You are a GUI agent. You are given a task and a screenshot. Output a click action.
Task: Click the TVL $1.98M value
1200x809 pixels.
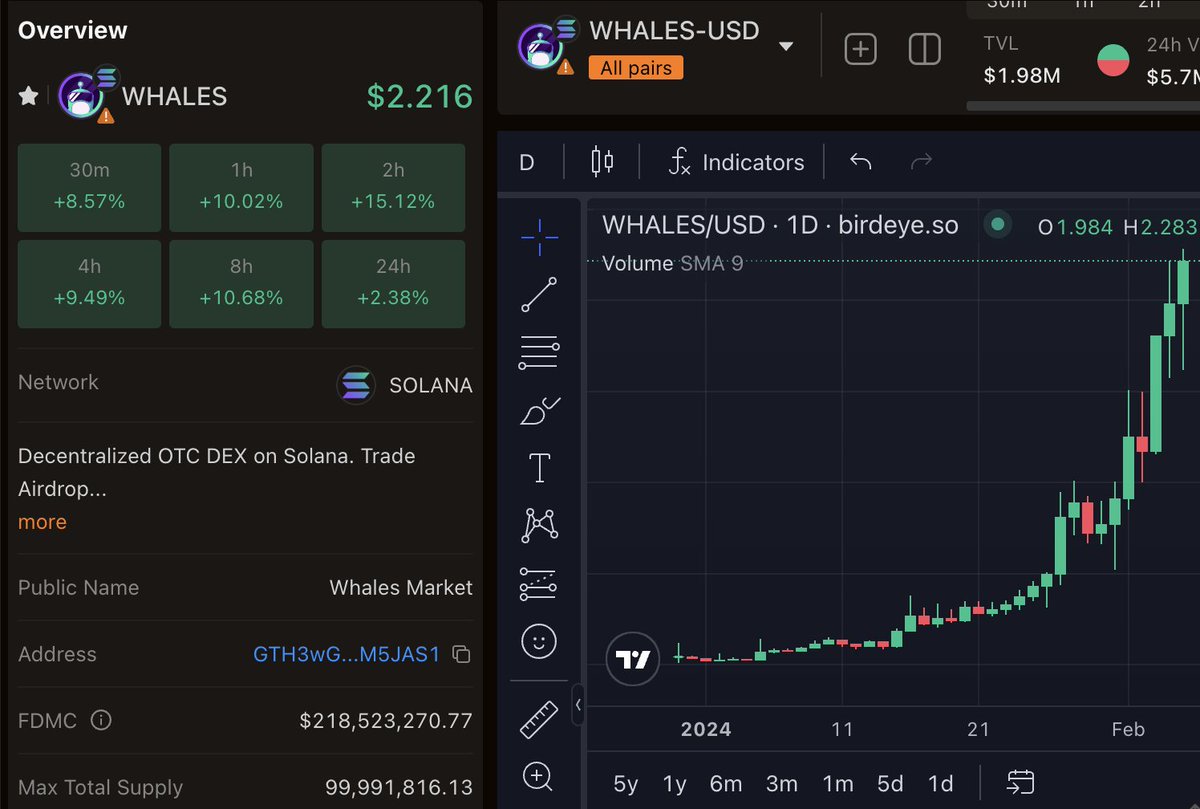click(x=1021, y=76)
